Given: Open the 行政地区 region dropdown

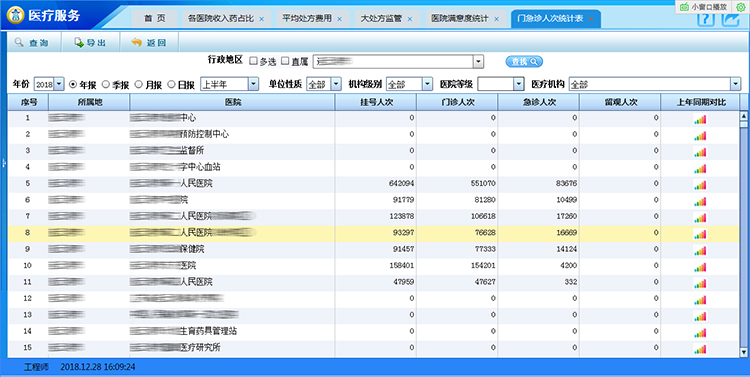Looking at the screenshot, I should coord(478,62).
